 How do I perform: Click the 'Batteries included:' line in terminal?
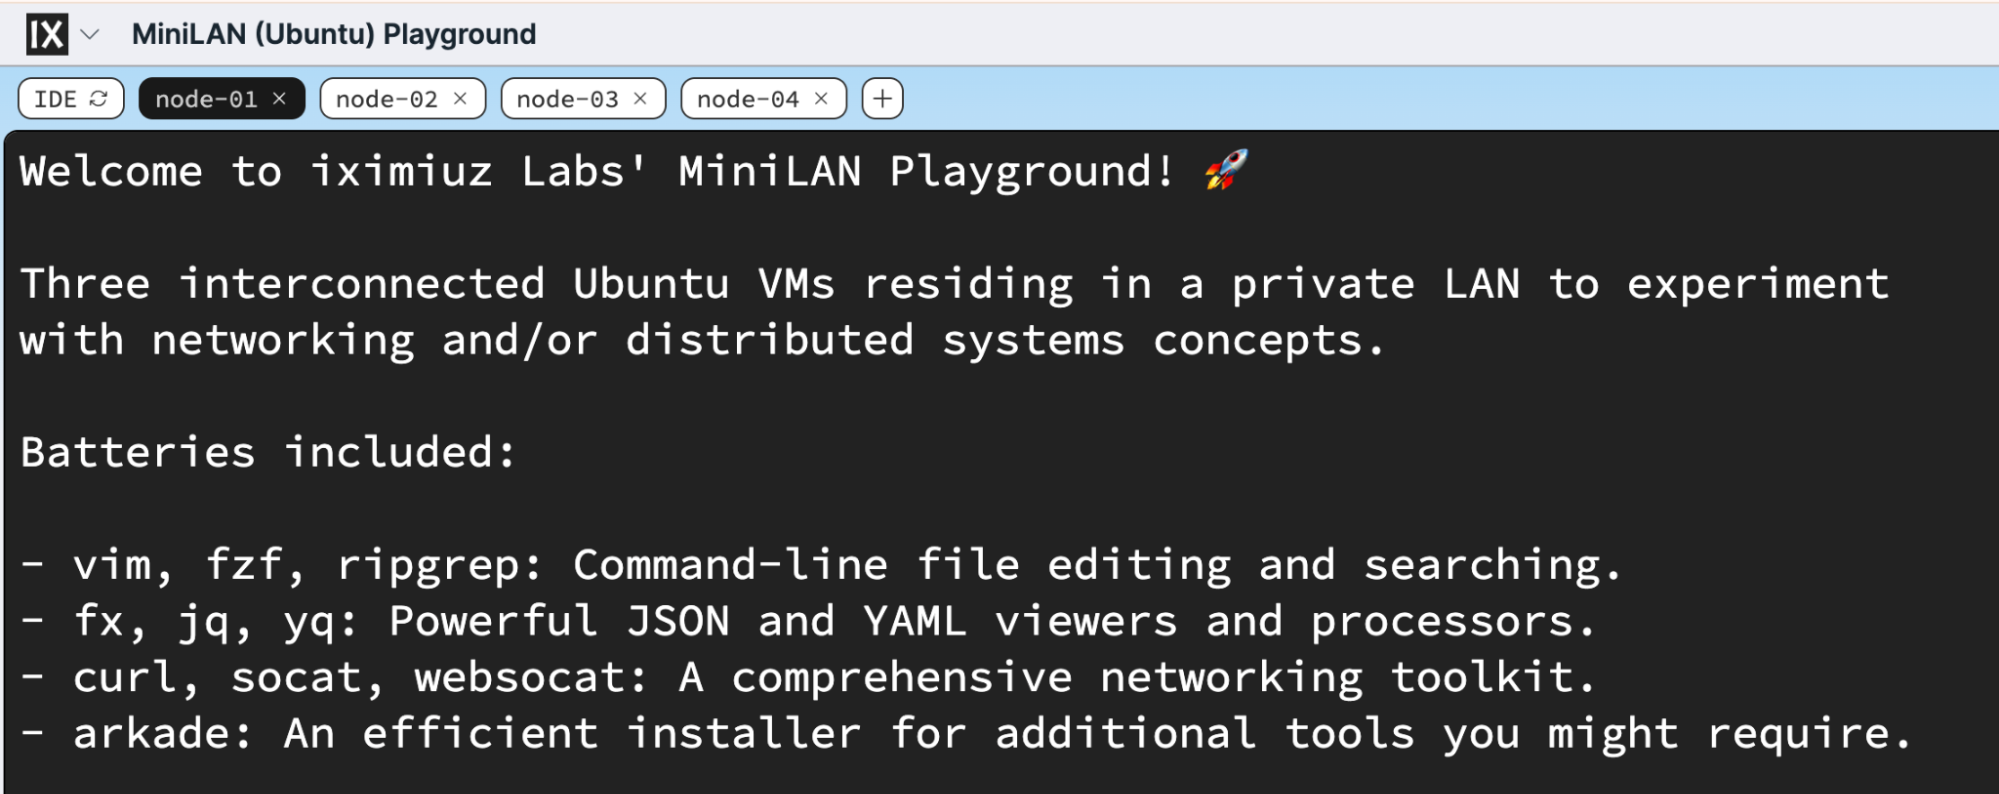[x=268, y=453]
